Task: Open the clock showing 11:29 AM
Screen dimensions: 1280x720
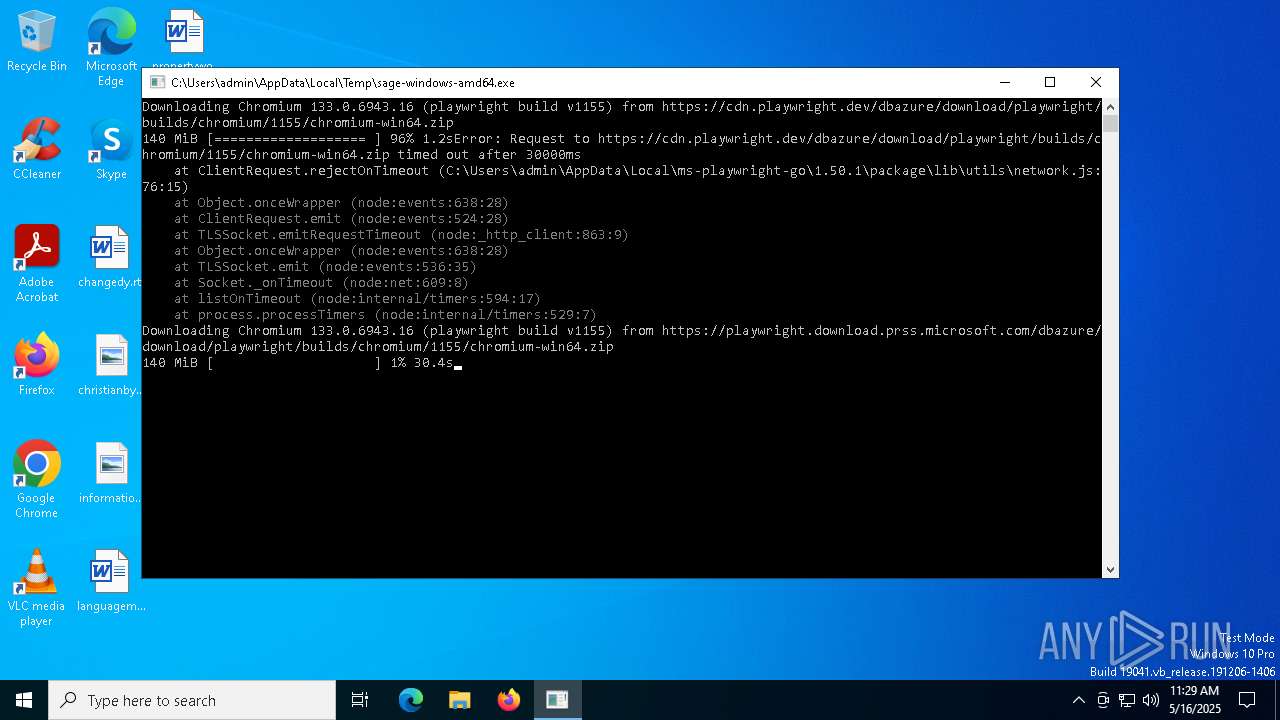Action: [x=1195, y=700]
